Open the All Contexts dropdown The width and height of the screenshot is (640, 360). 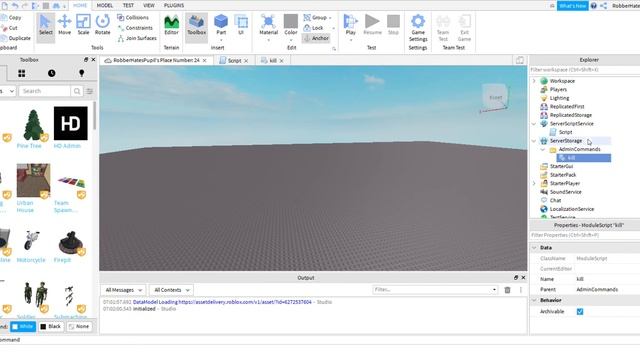(171, 290)
